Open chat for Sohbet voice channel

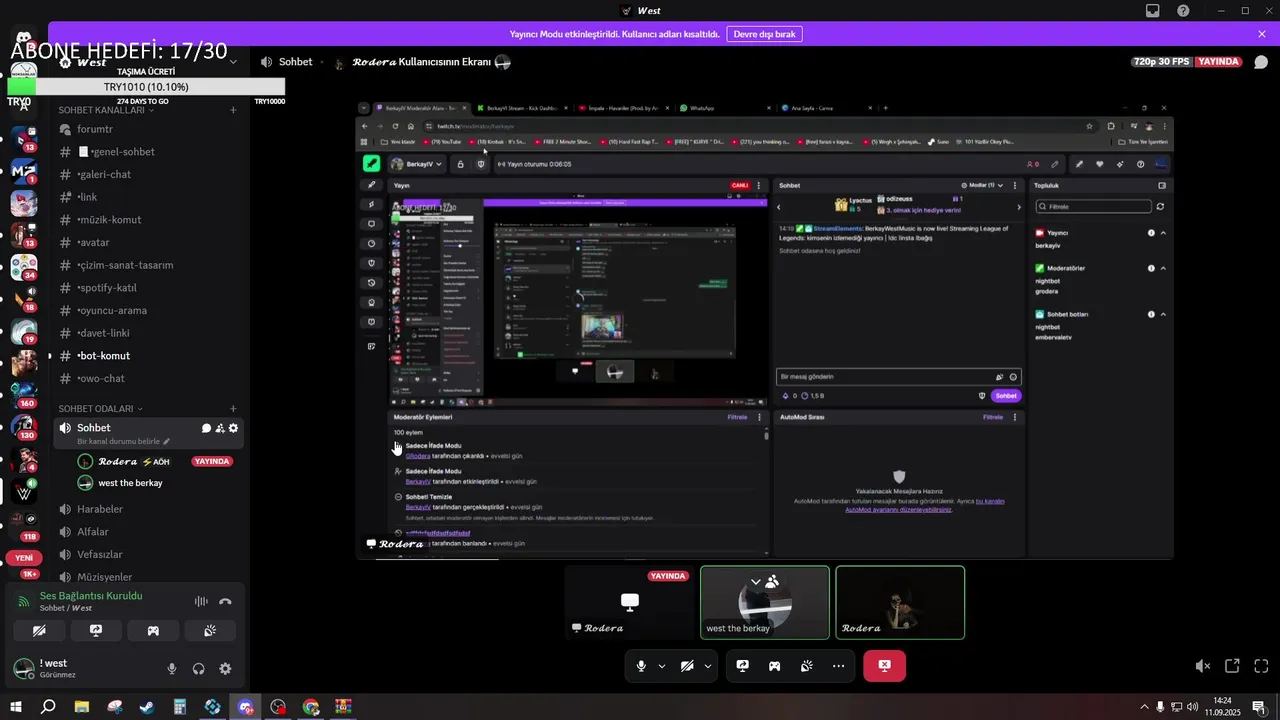pyautogui.click(x=206, y=428)
